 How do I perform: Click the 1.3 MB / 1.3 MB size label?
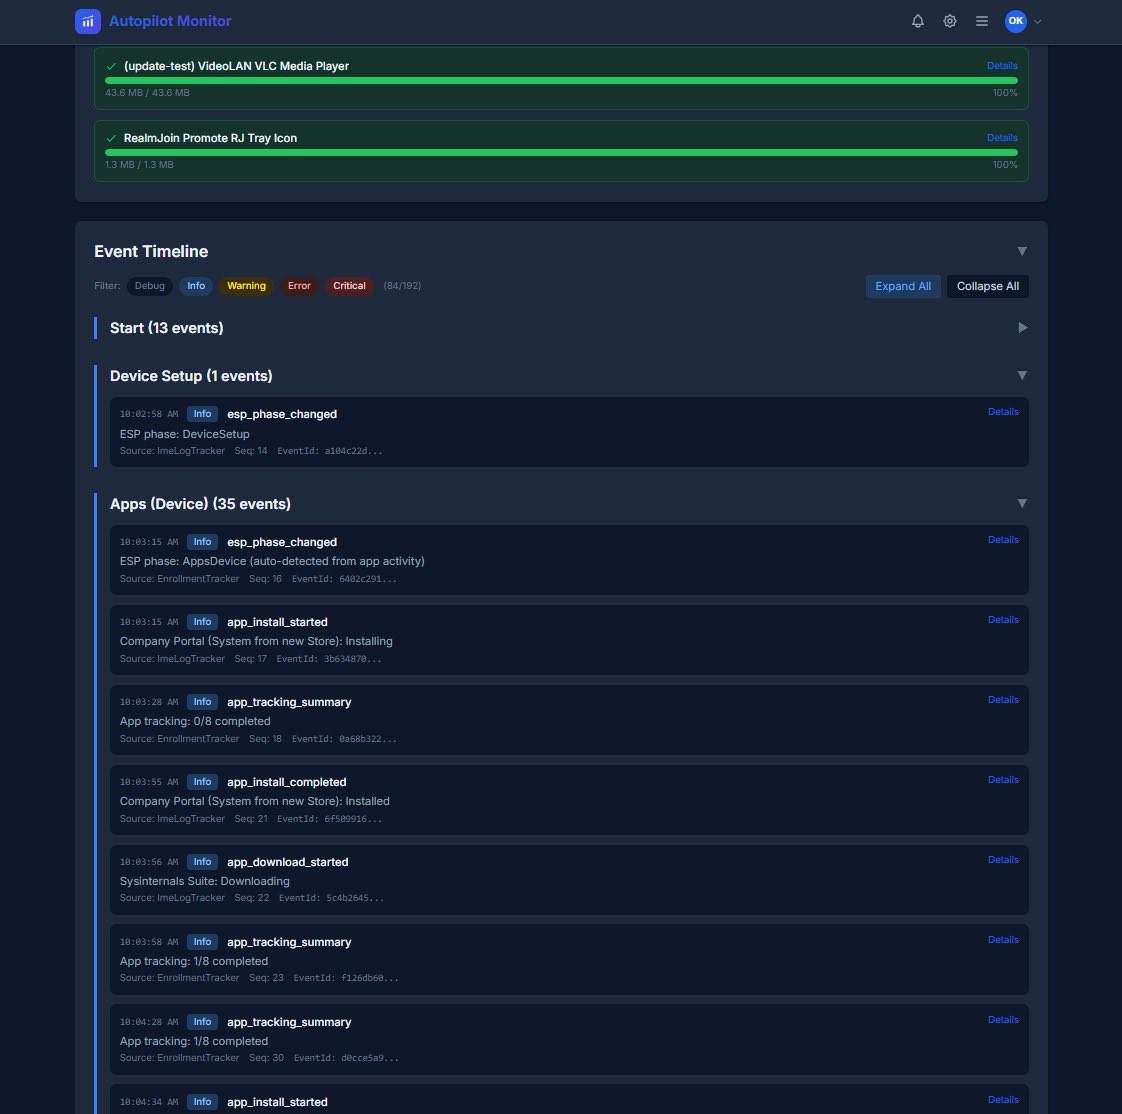pyautogui.click(x=140, y=165)
